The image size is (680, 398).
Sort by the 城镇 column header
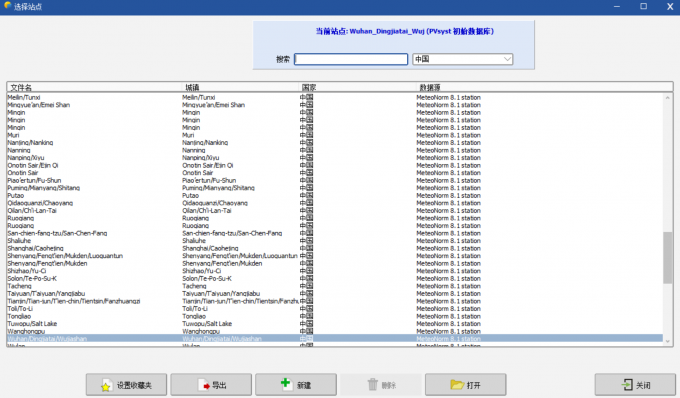coord(240,87)
